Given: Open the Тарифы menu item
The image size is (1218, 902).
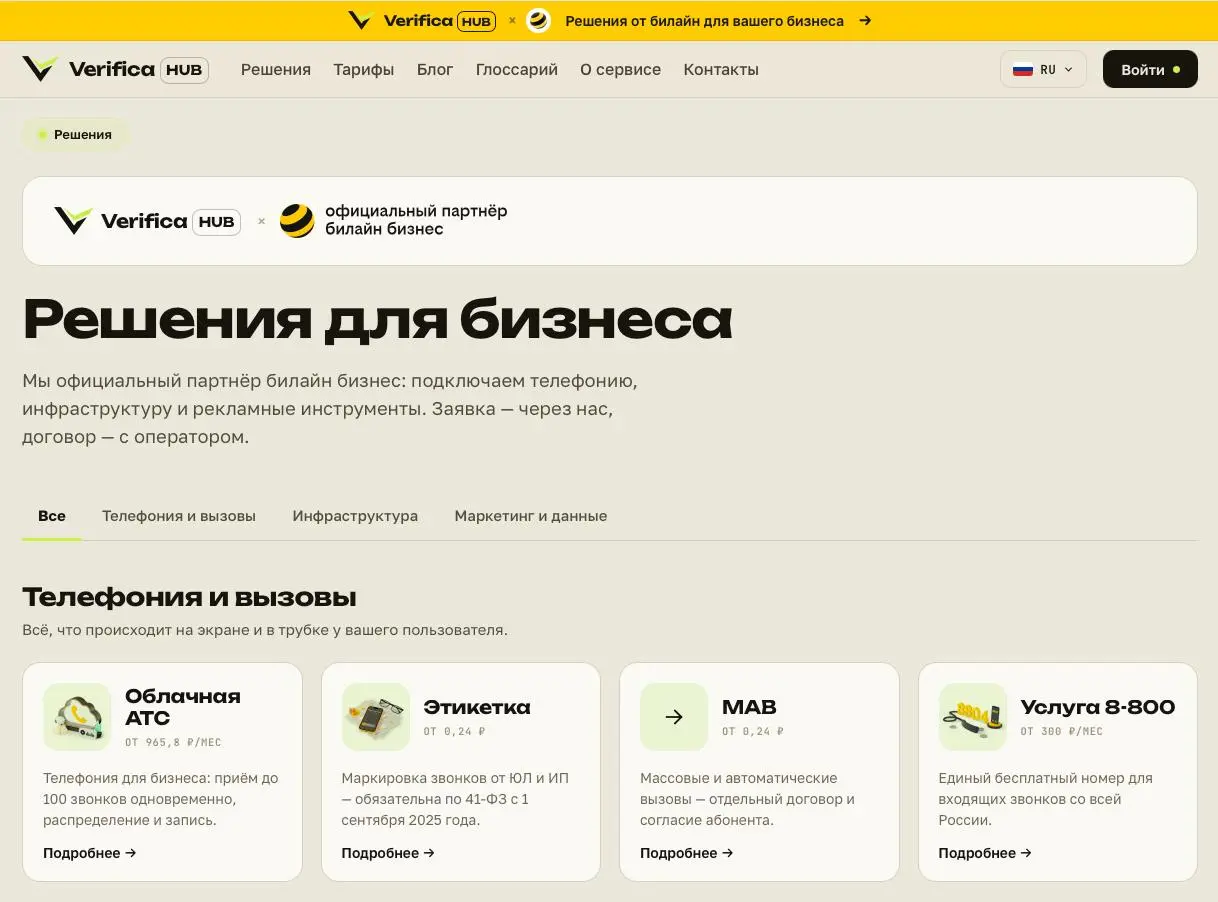Looking at the screenshot, I should pyautogui.click(x=364, y=70).
